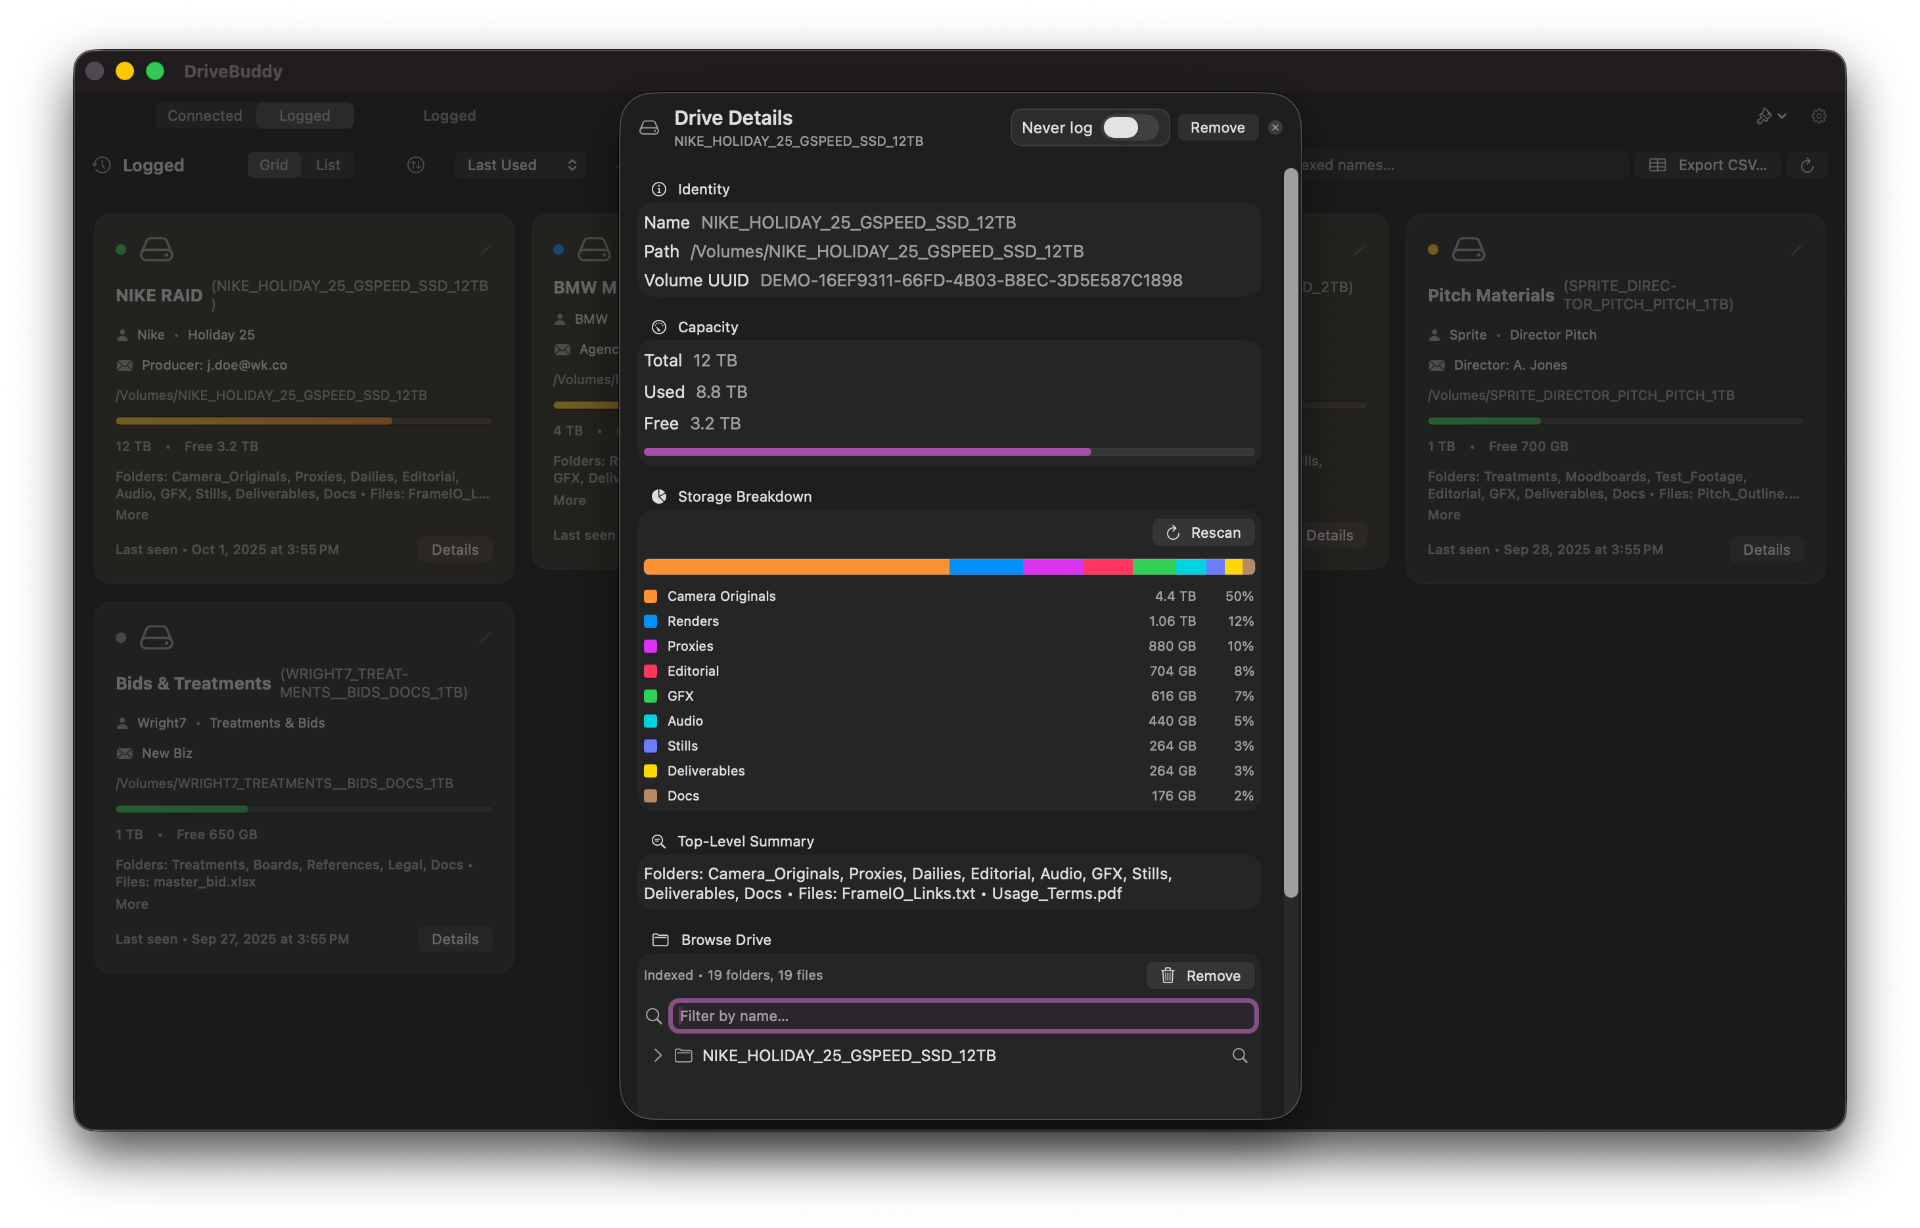Screen dimensions: 1920x1228
Task: Edit Pitch Materials card pencil icon
Action: [x=1796, y=249]
